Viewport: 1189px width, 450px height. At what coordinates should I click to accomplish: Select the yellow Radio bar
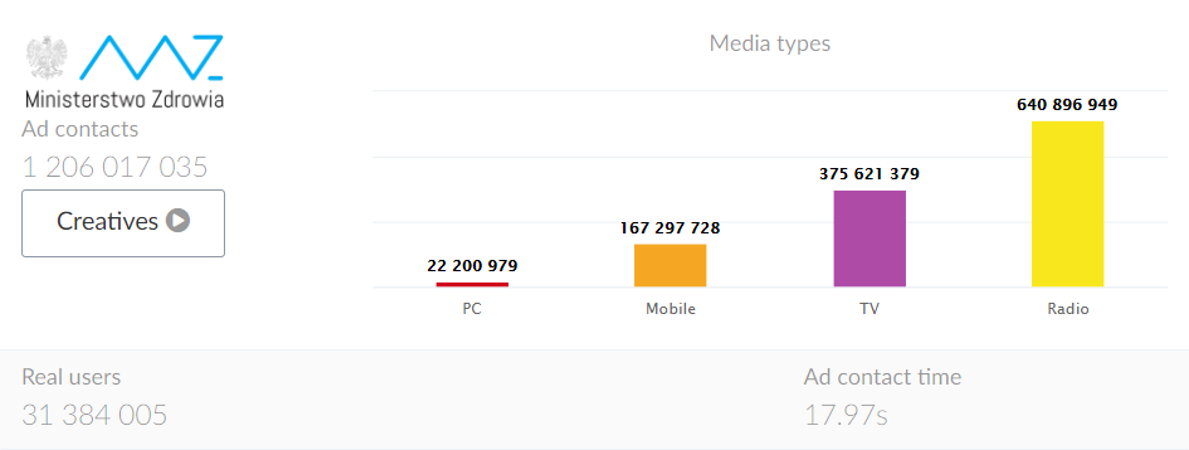tap(1068, 204)
